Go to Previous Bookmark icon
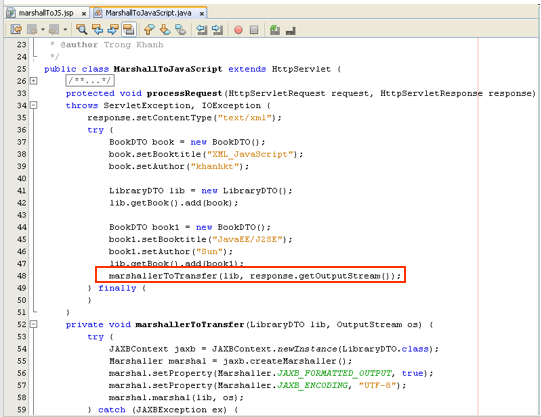Screen dimensions: 541x417 pos(149,30)
